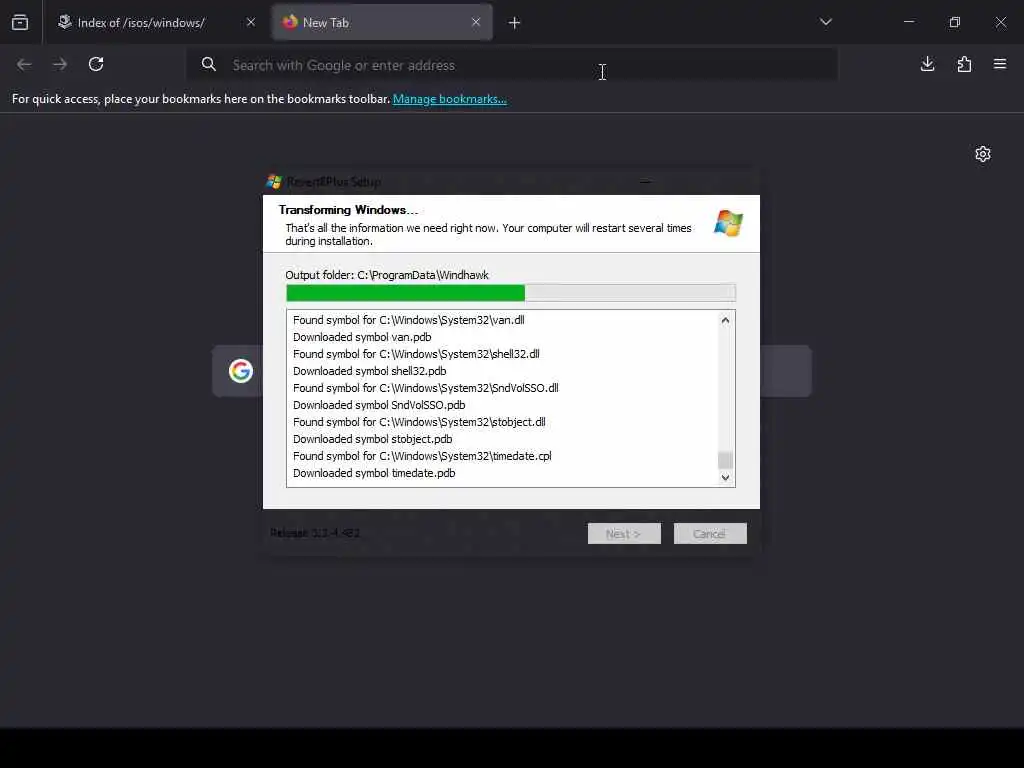Open new tab personalize gear icon
Screen dimensions: 1024x768
point(983,154)
